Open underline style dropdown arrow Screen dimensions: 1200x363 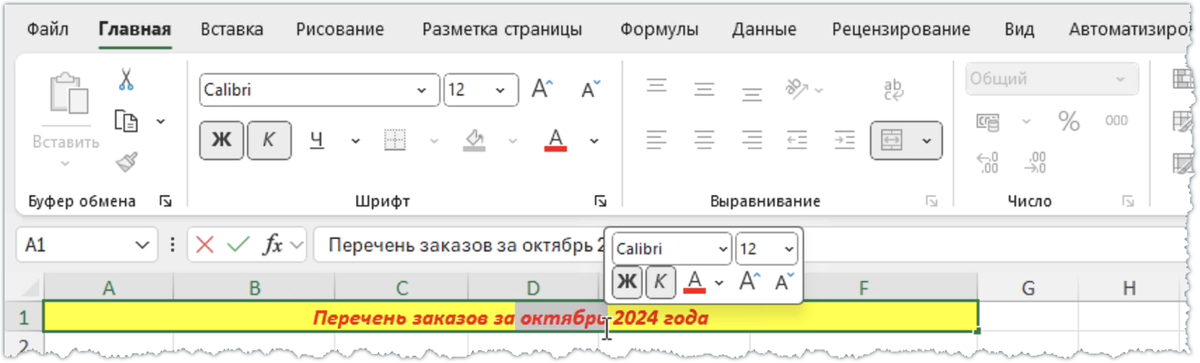(355, 141)
